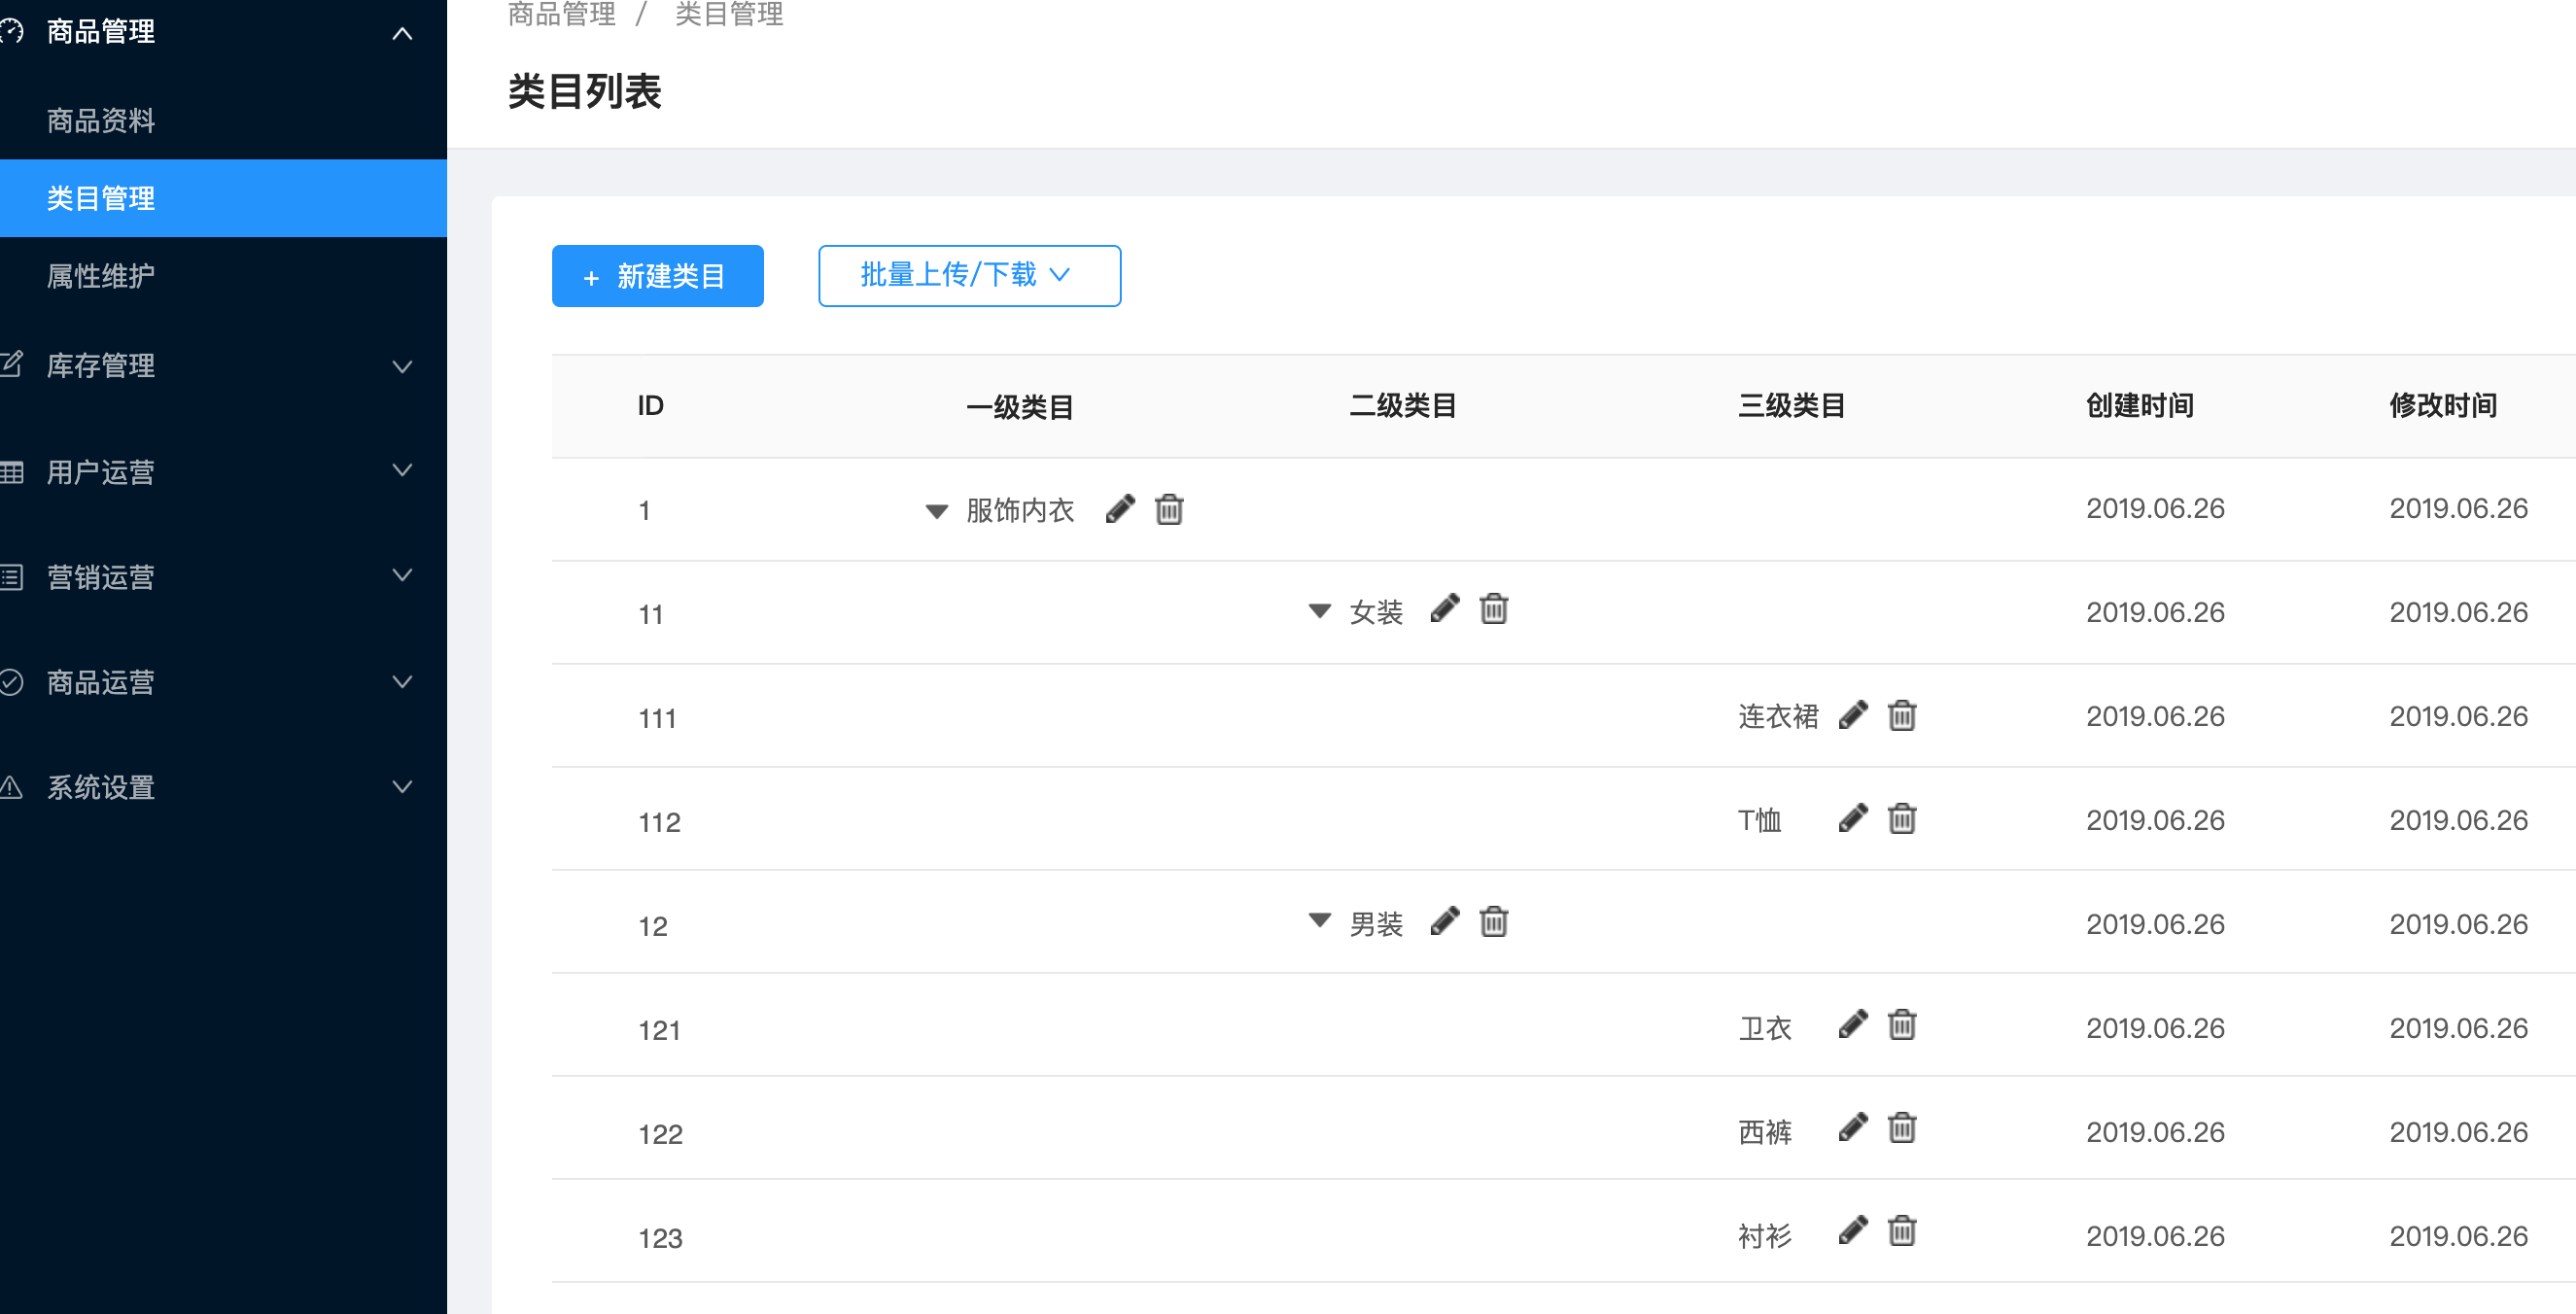The width and height of the screenshot is (2576, 1314).
Task: Click 类目管理 breadcrumb link
Action: click(x=729, y=13)
